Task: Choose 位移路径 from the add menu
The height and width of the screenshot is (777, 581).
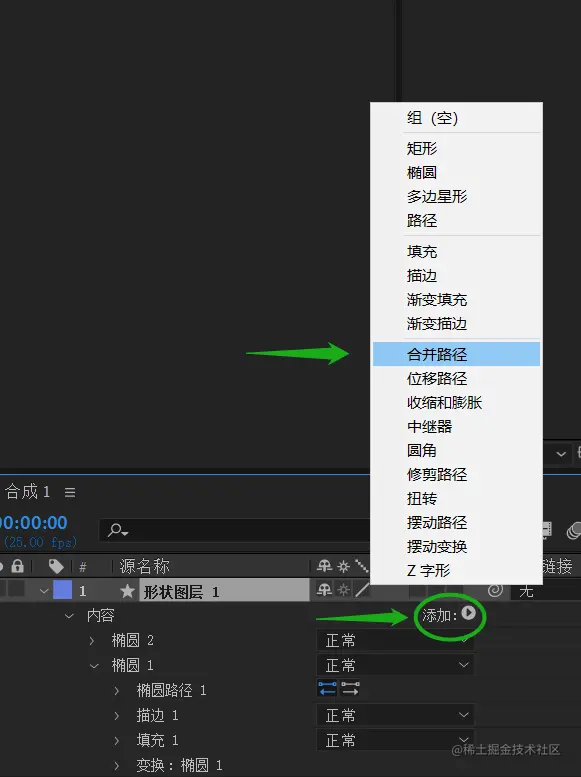Action: pyautogui.click(x=456, y=378)
